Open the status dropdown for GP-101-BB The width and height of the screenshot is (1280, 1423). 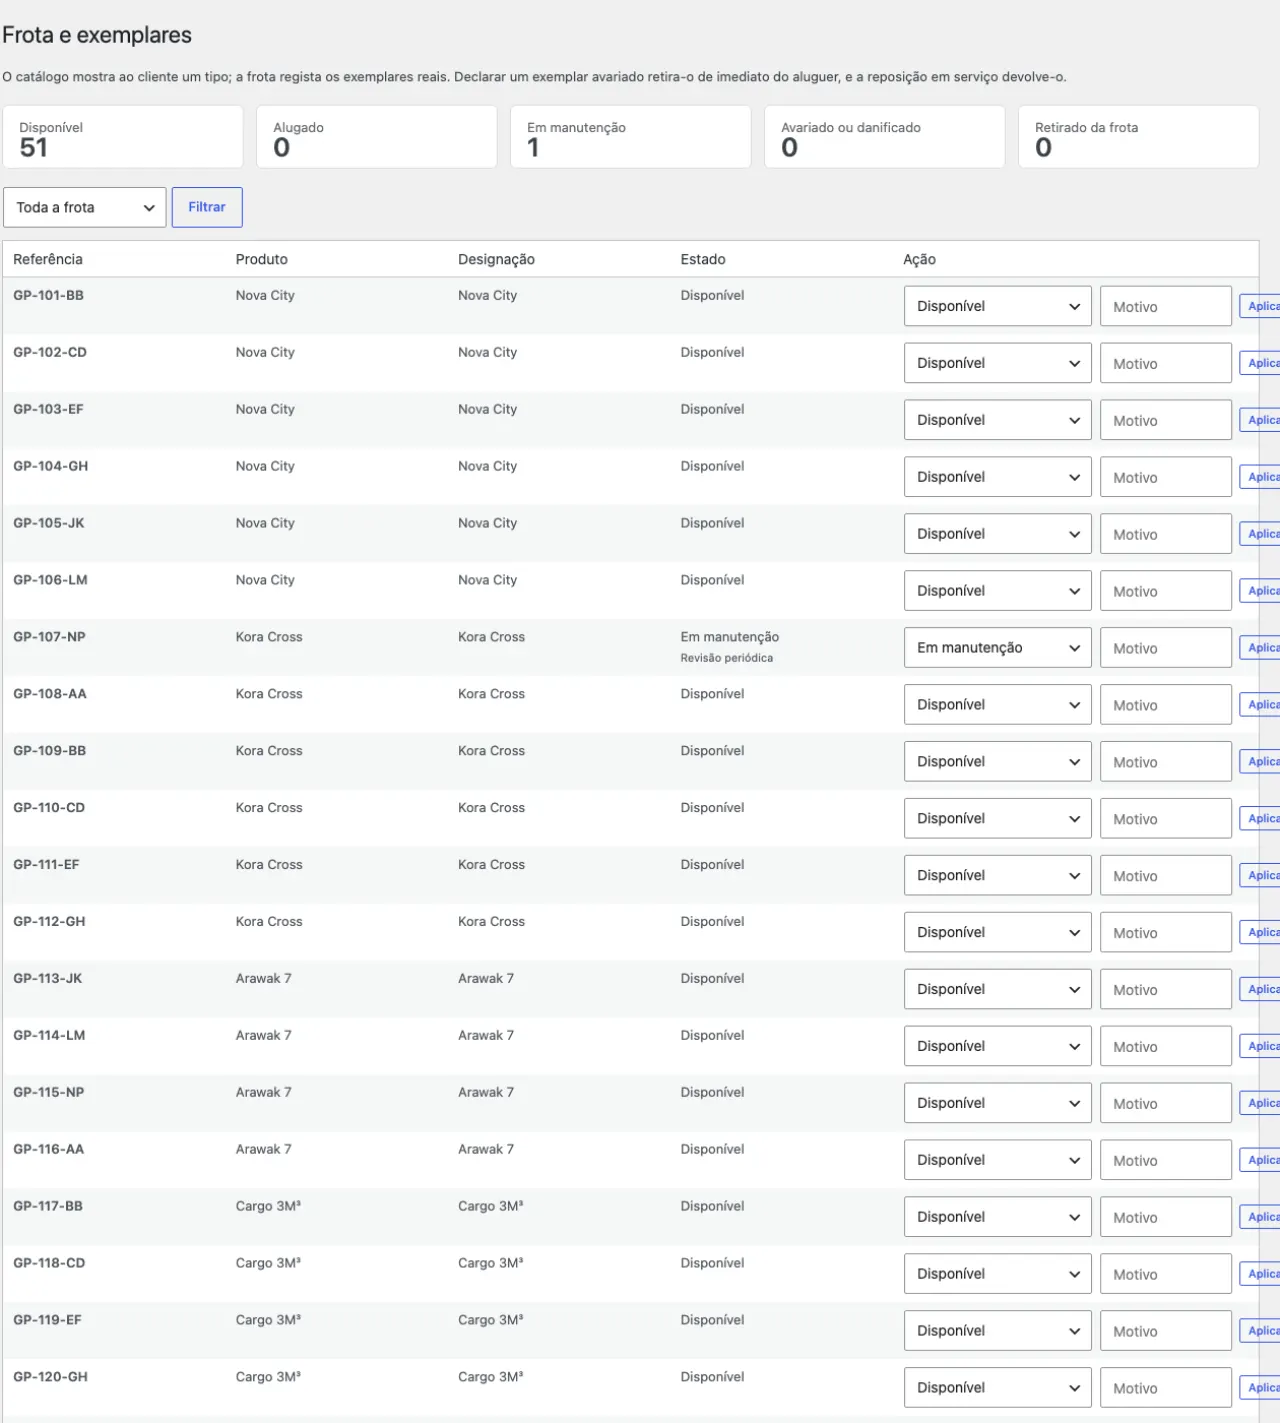[x=997, y=306]
